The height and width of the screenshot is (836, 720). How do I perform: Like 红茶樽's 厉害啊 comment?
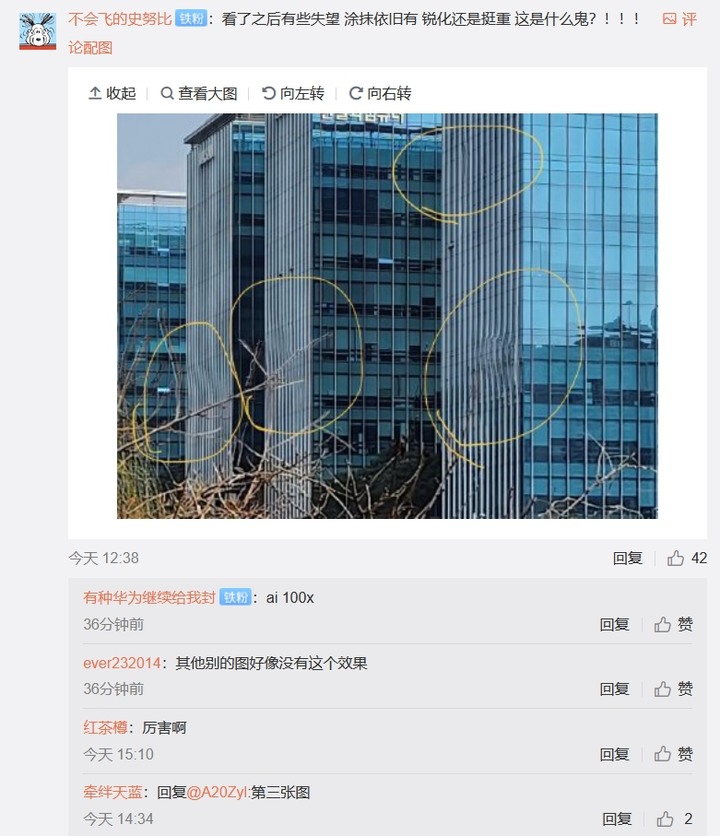[674, 754]
